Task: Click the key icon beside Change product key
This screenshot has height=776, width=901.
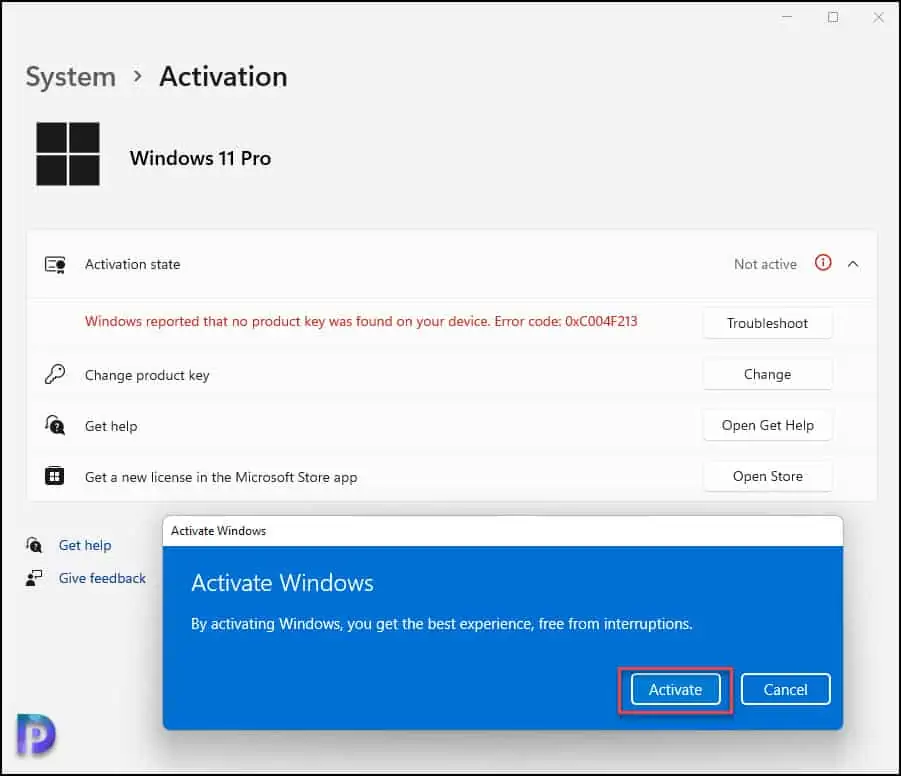Action: pos(55,375)
